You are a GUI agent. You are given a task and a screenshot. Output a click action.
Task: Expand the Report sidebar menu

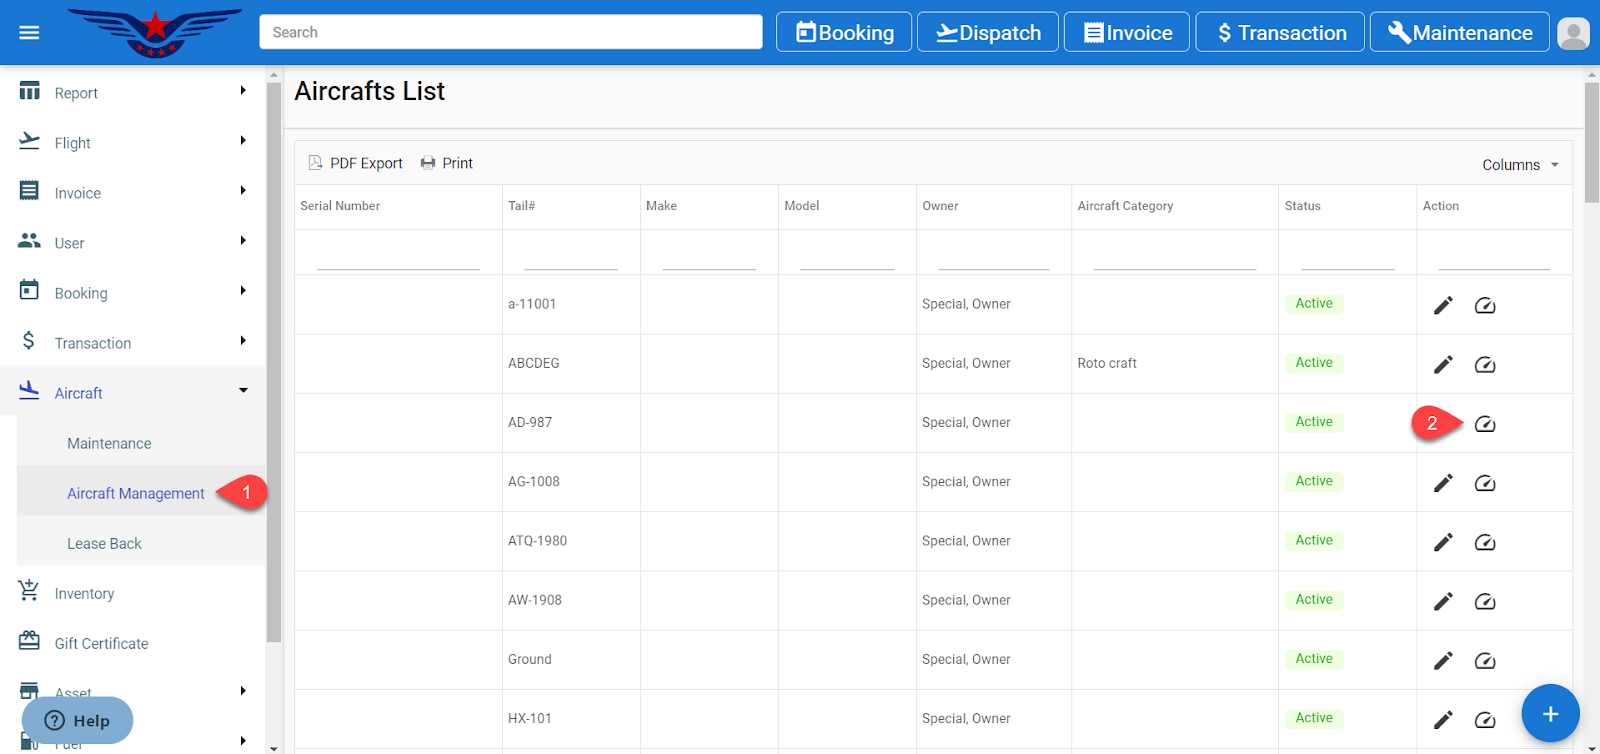click(x=133, y=93)
